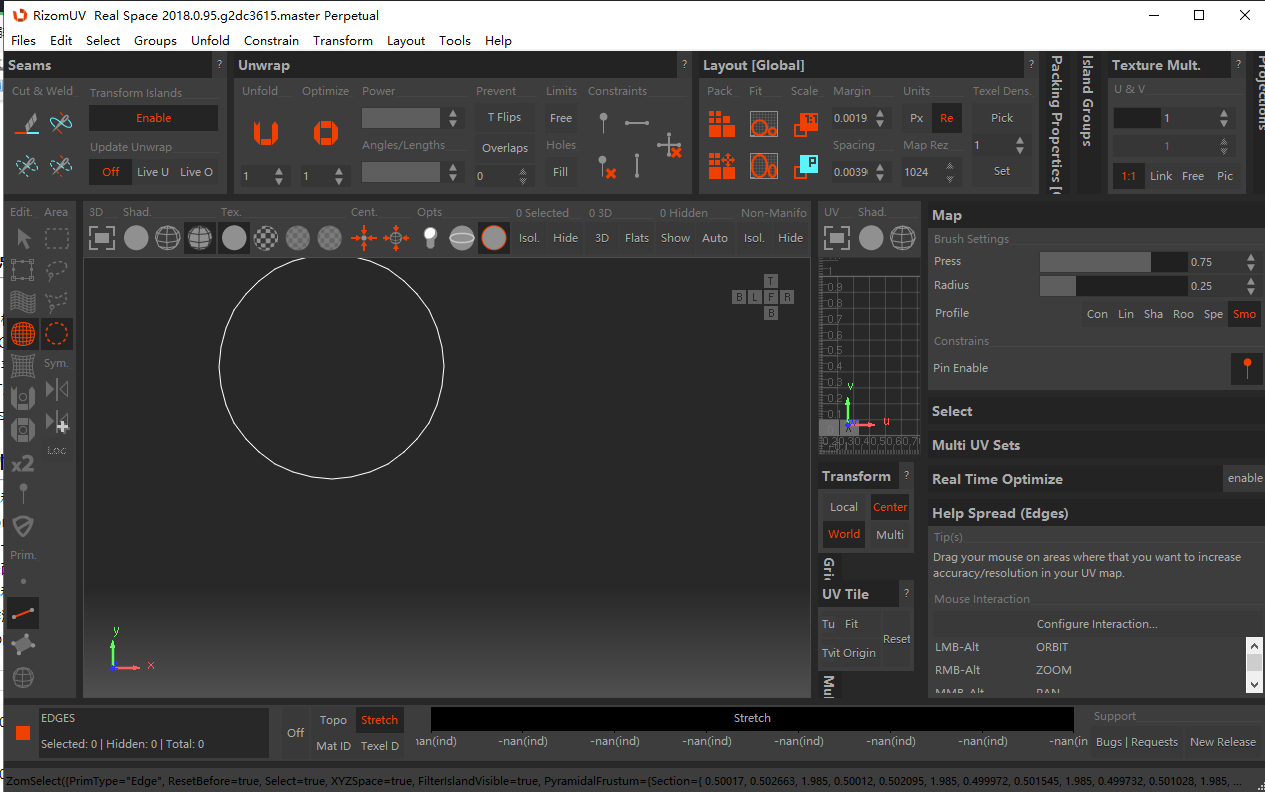Expand the Multi UV Sets section
The image size is (1265, 792).
click(x=976, y=445)
